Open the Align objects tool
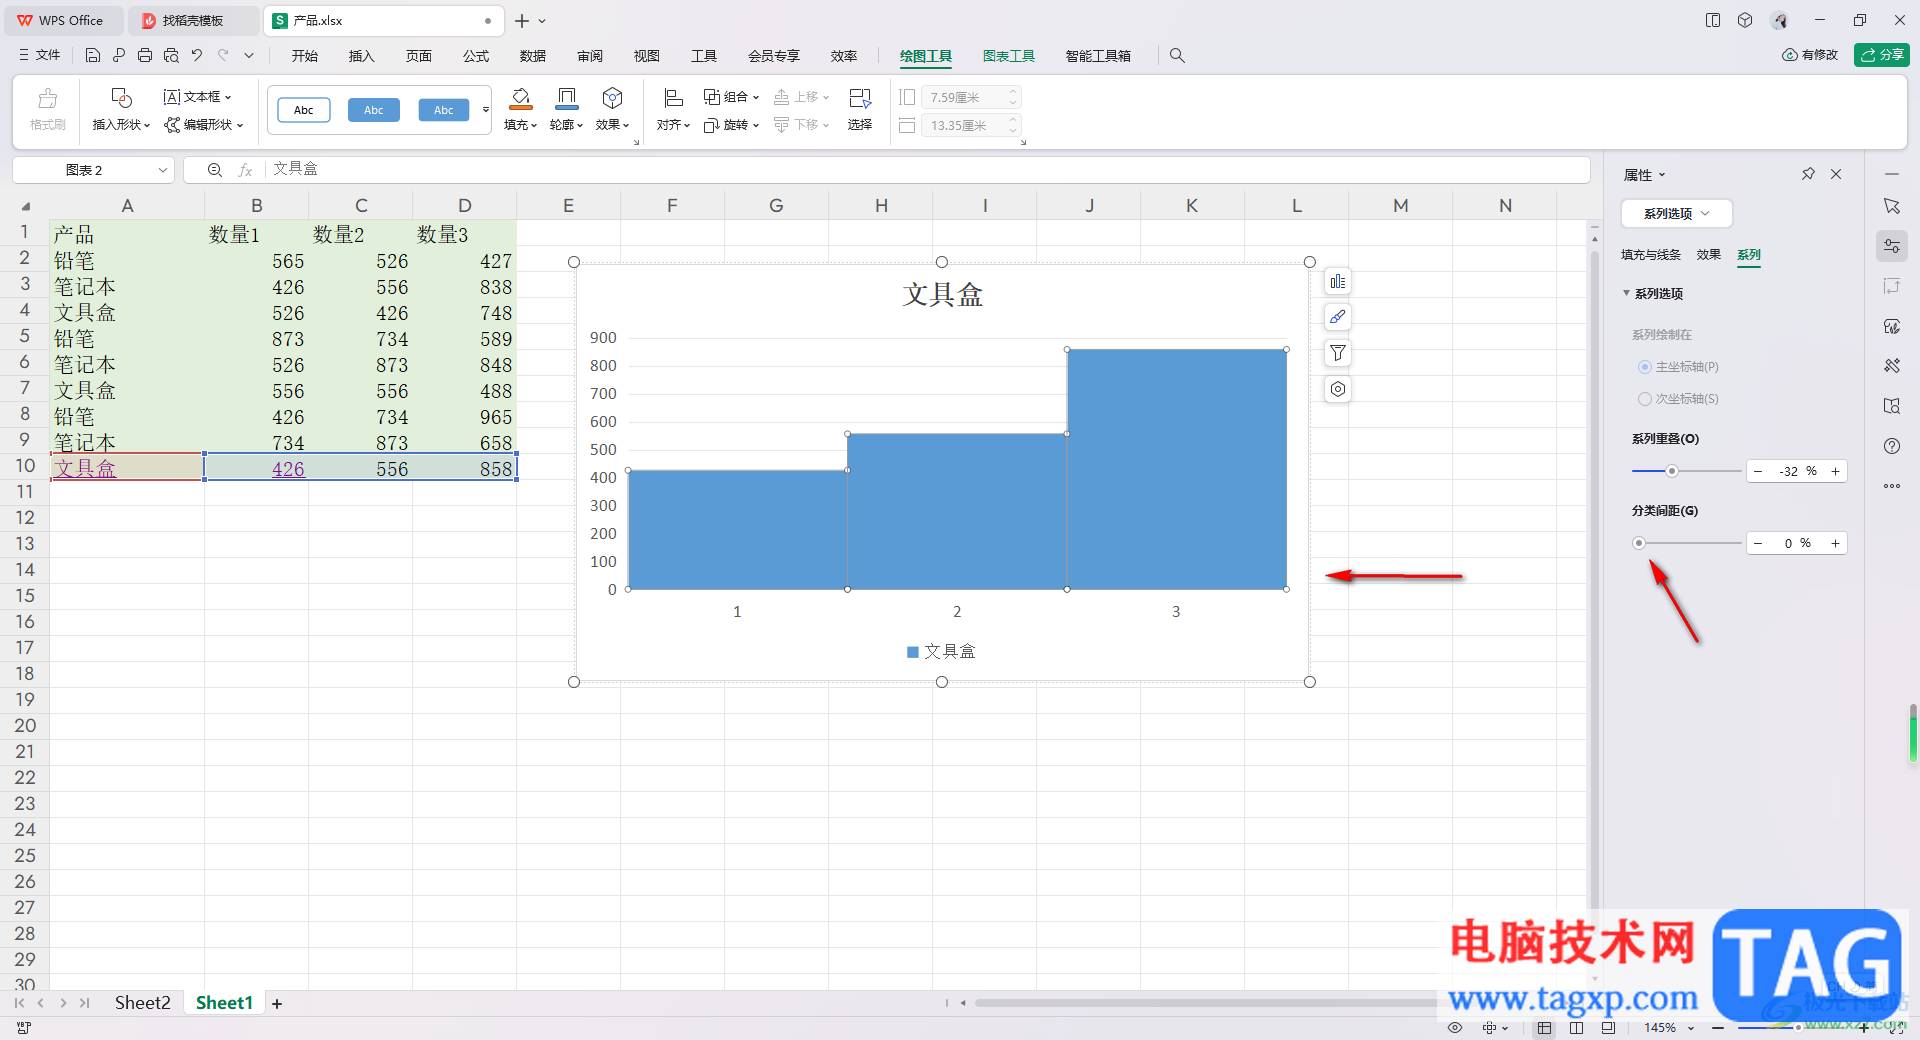The width and height of the screenshot is (1920, 1040). pyautogui.click(x=673, y=109)
